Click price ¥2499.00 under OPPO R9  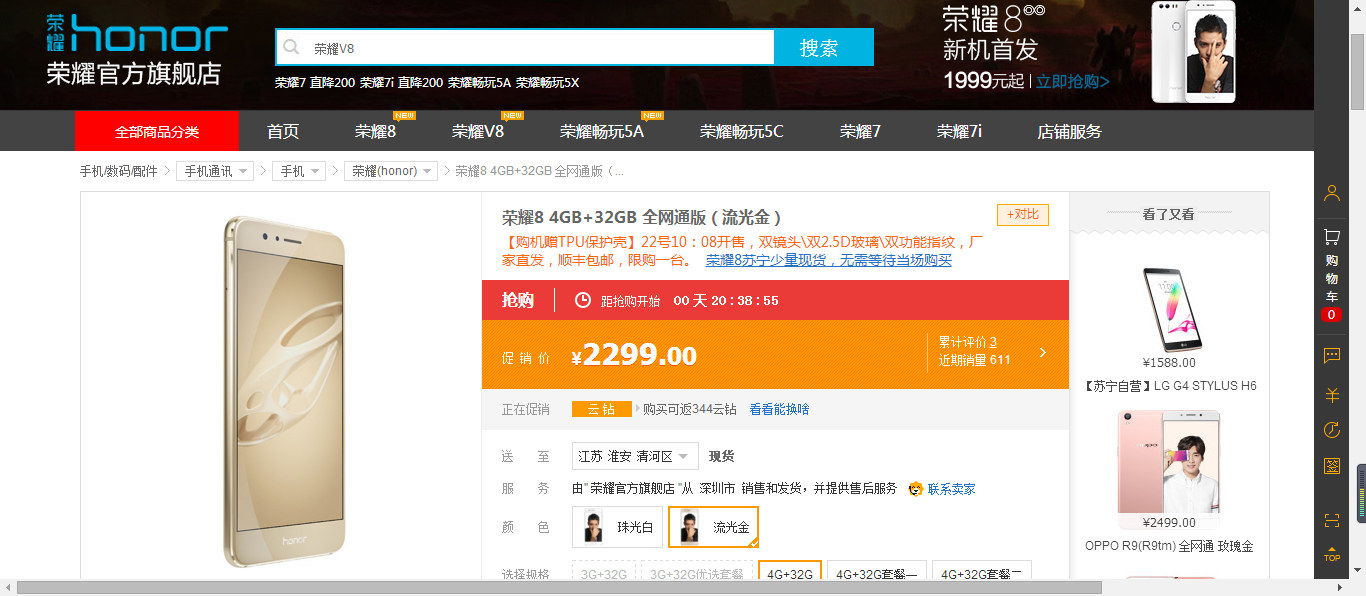(x=1169, y=523)
